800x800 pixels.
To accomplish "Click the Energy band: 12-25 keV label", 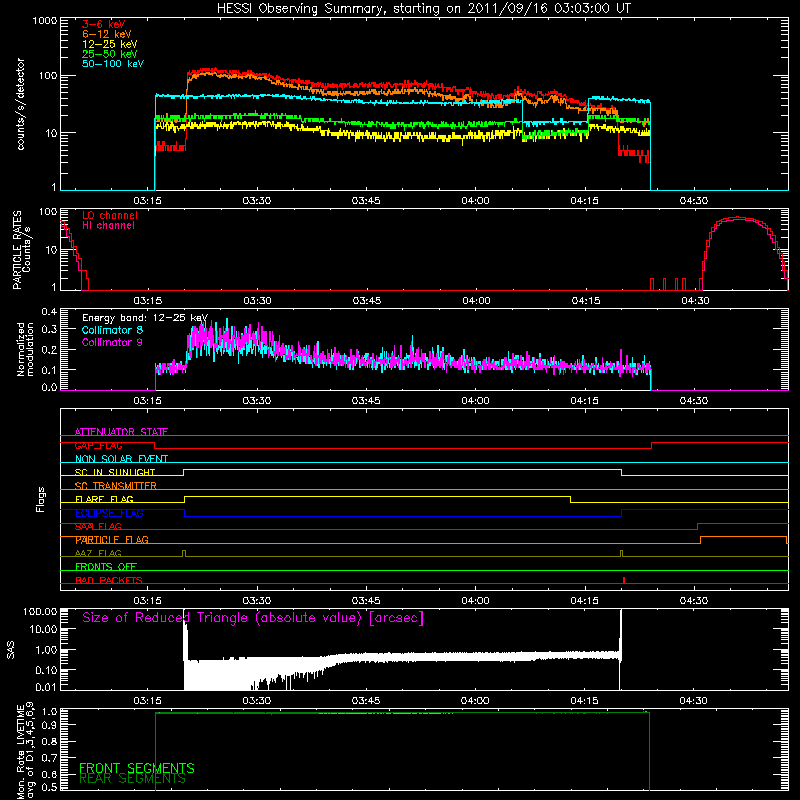I will pos(145,318).
